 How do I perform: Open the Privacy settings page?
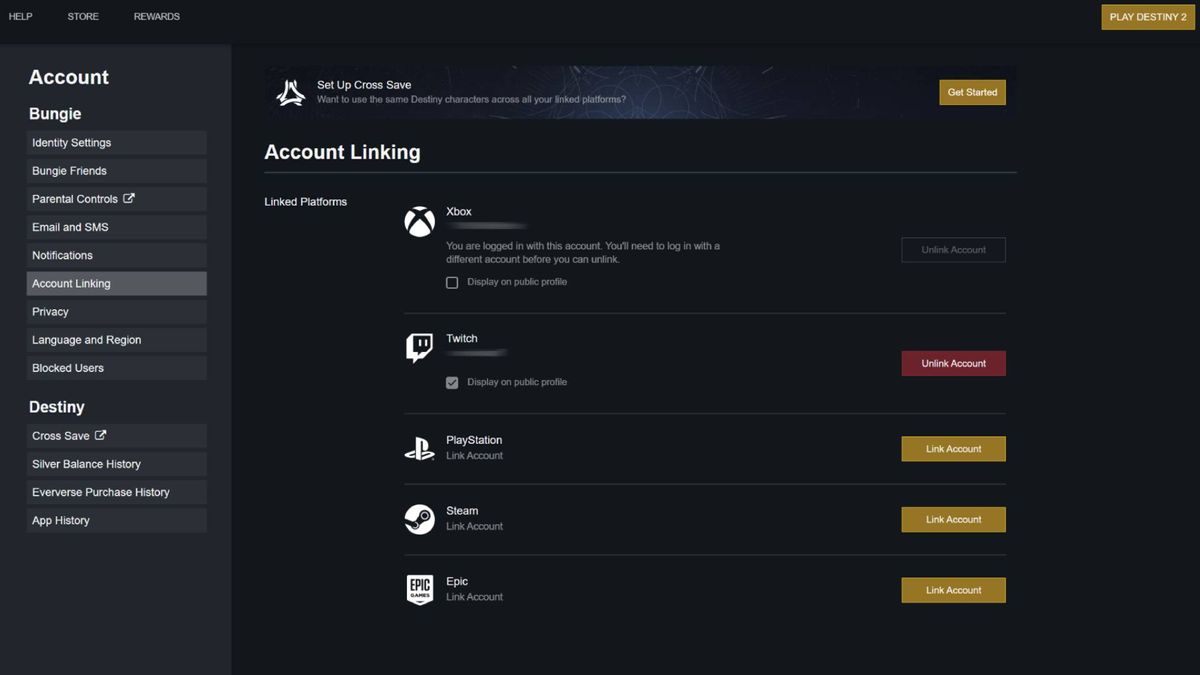[x=116, y=311]
